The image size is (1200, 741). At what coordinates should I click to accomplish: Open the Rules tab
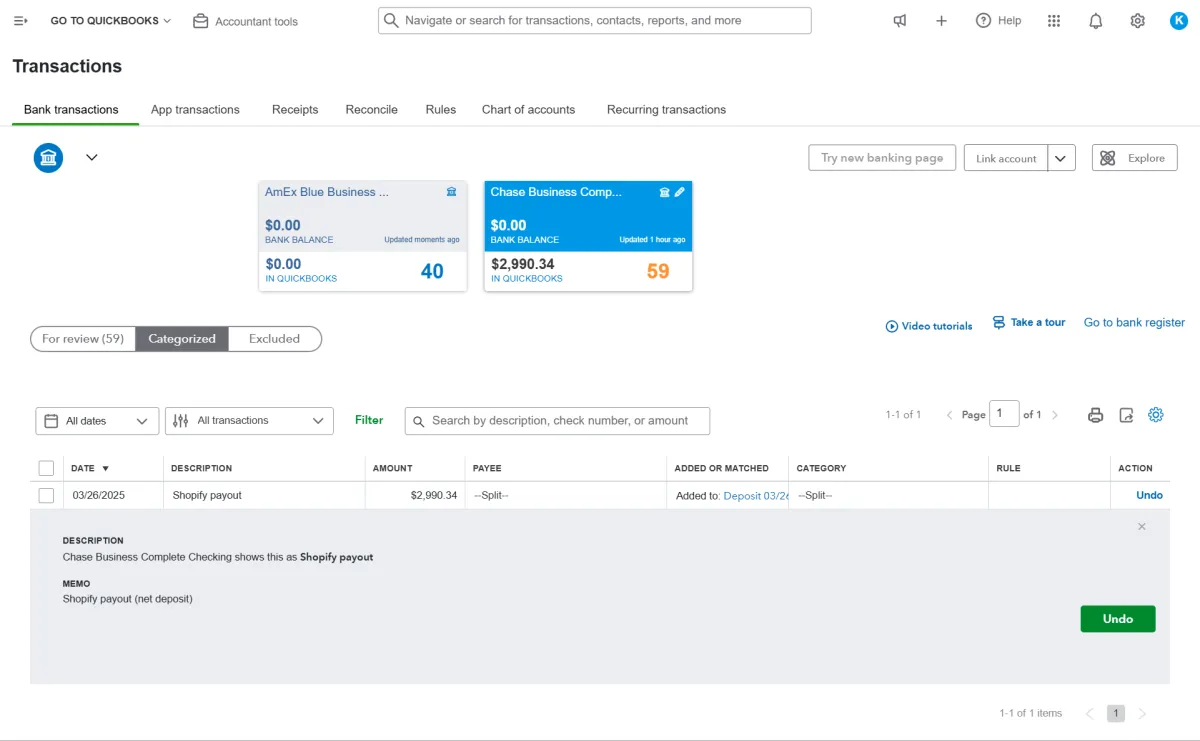[440, 110]
